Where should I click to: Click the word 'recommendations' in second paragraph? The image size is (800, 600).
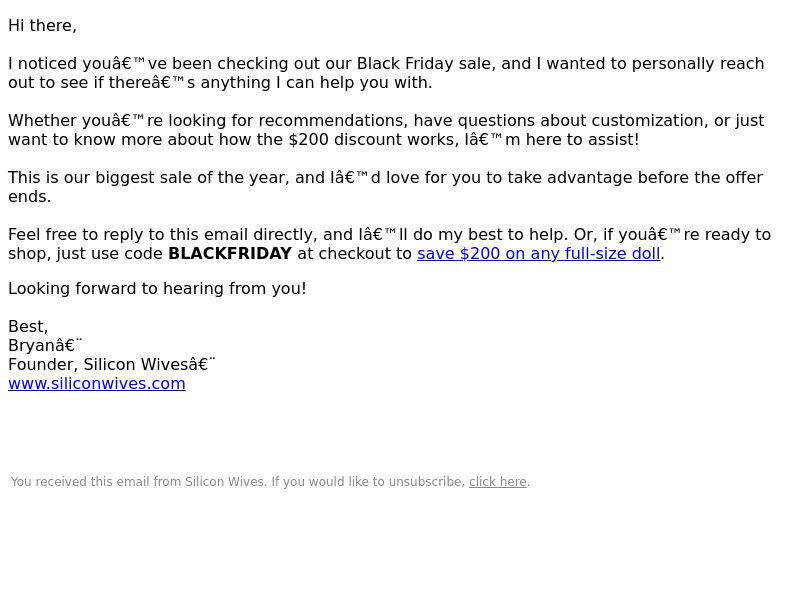click(333, 121)
